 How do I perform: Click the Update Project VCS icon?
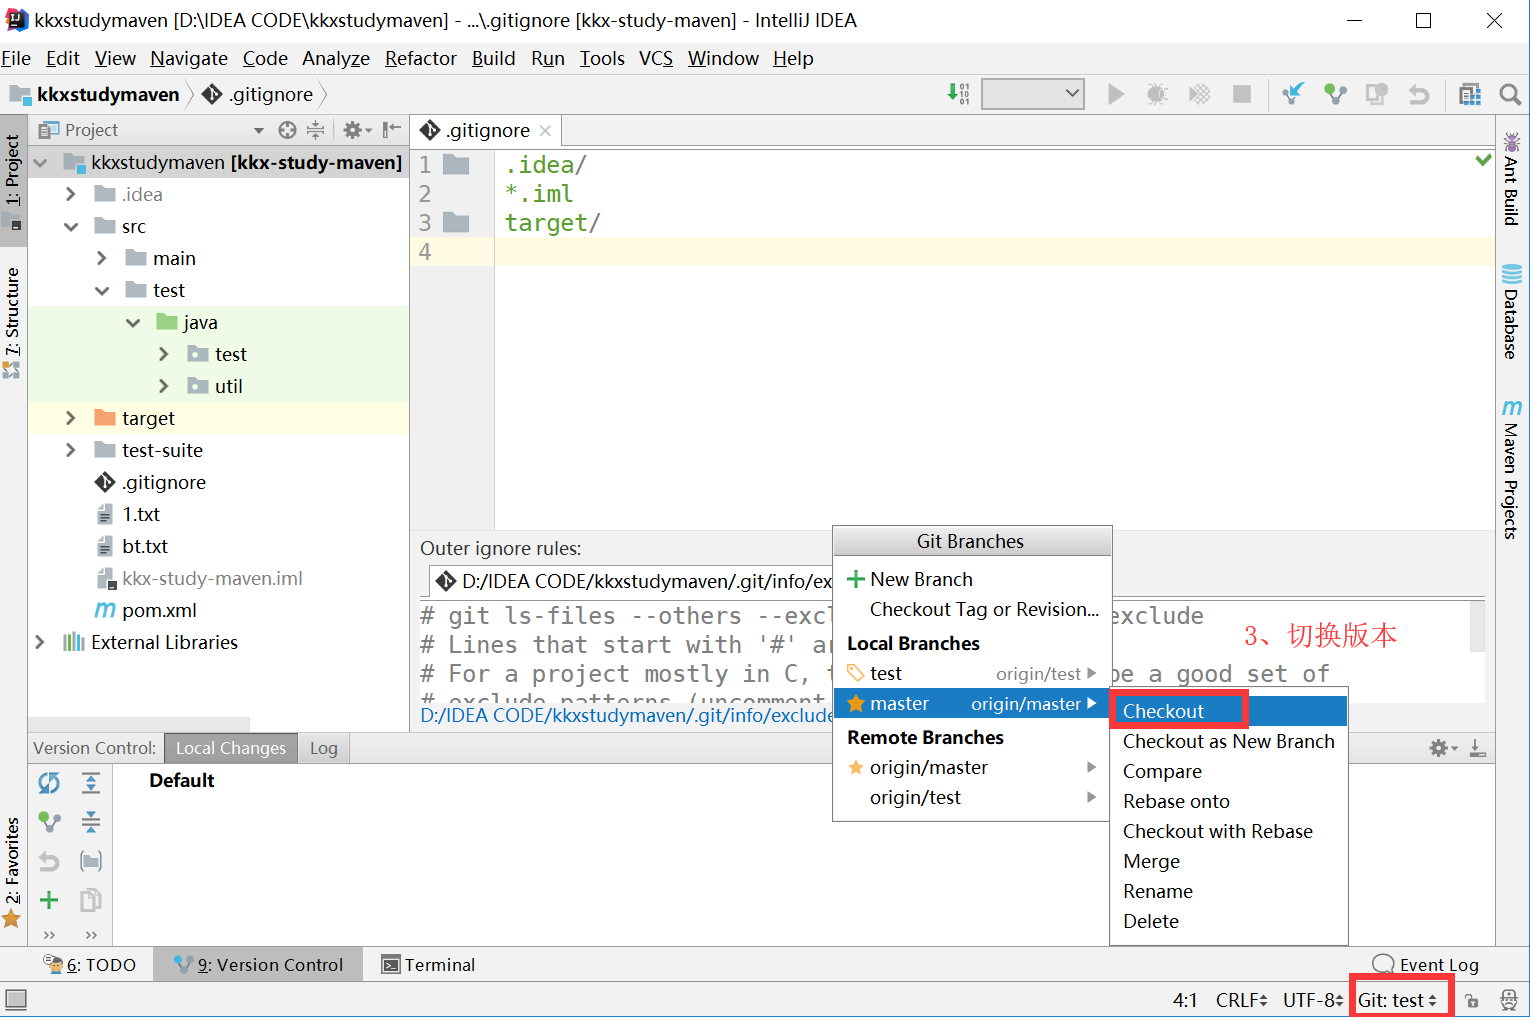(x=1293, y=94)
